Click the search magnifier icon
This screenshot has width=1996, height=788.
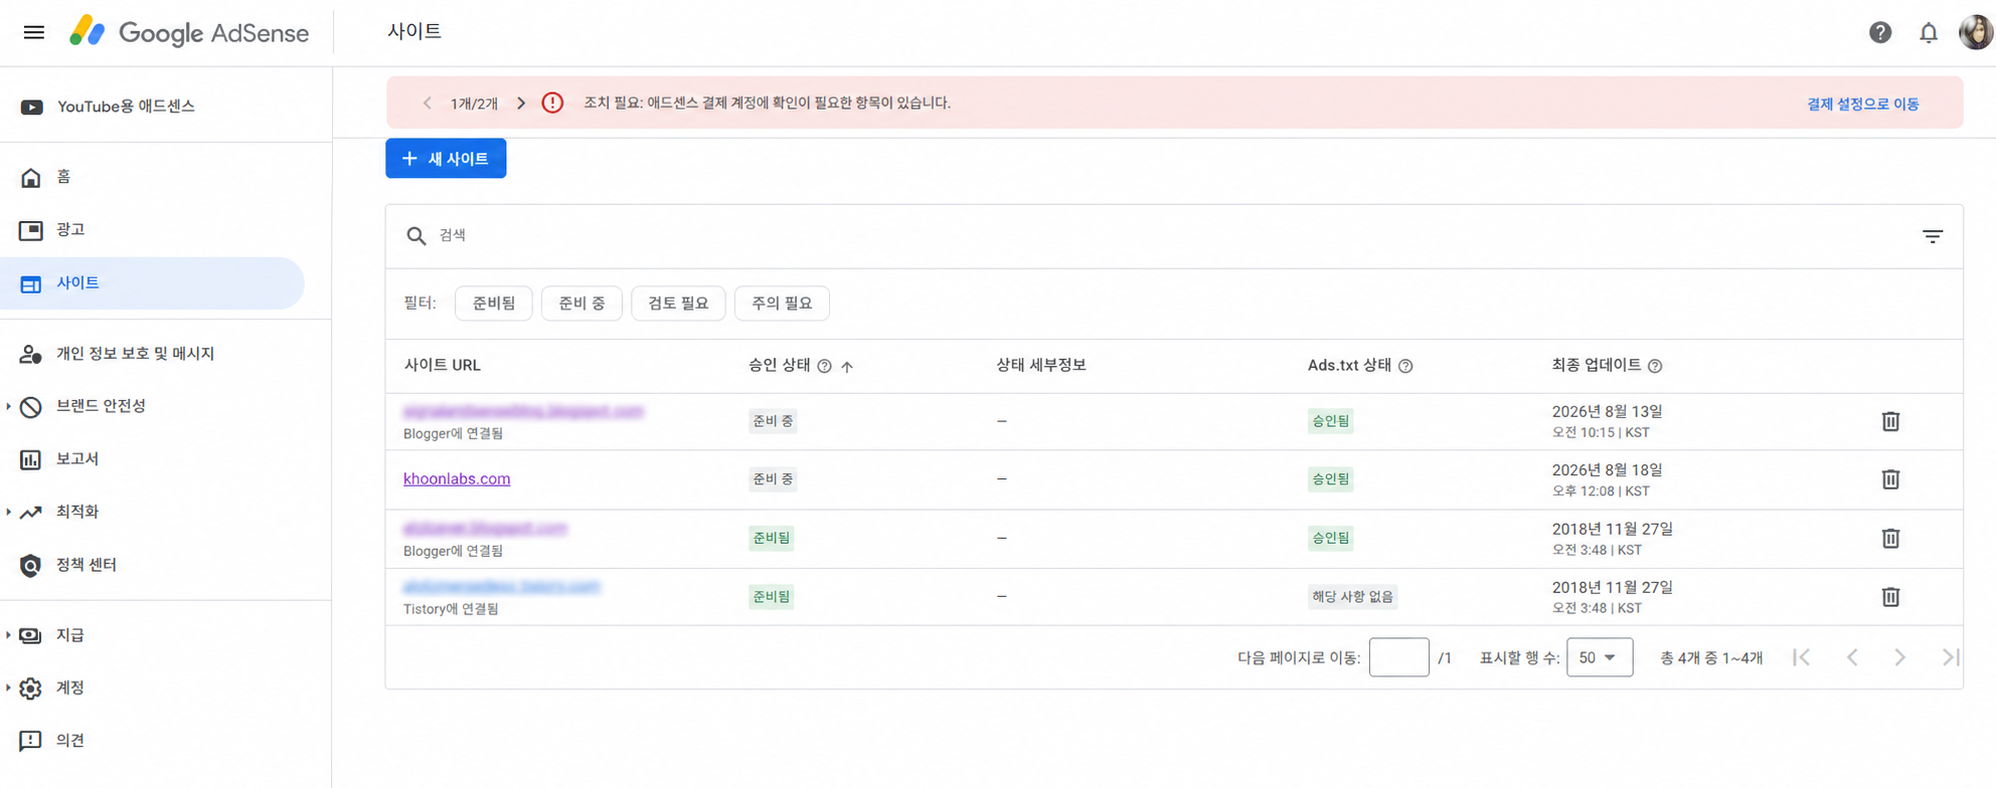(x=416, y=235)
